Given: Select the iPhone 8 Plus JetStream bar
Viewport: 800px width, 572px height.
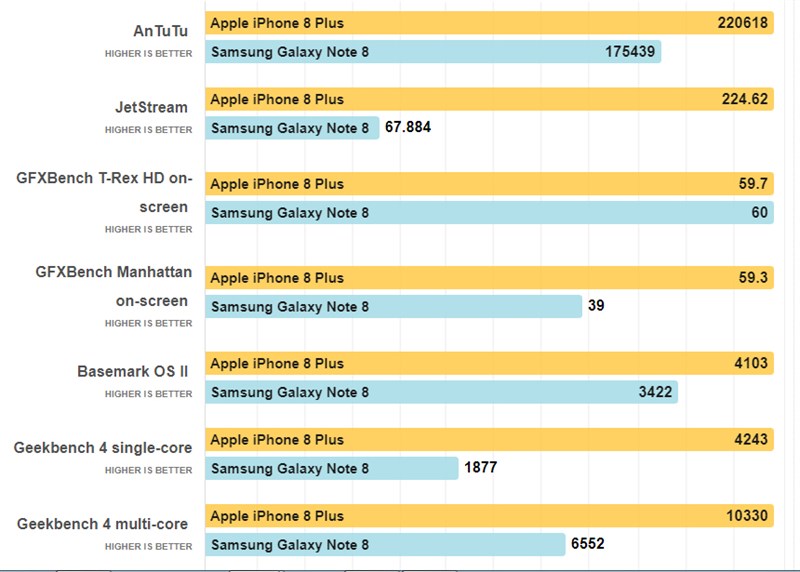Looking at the screenshot, I should (x=489, y=99).
